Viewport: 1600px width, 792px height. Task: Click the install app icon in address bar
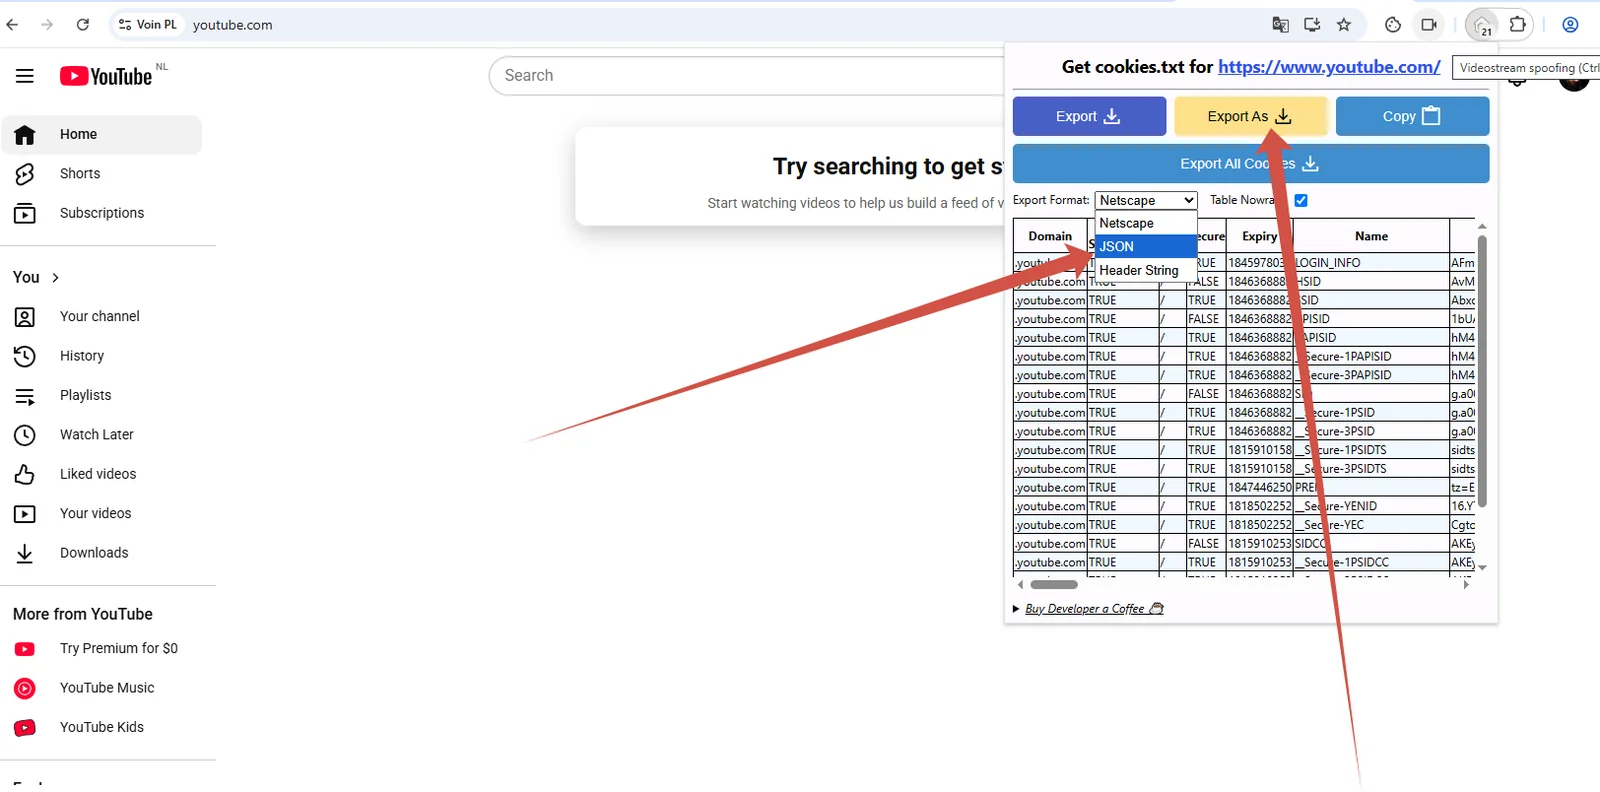pyautogui.click(x=1312, y=25)
